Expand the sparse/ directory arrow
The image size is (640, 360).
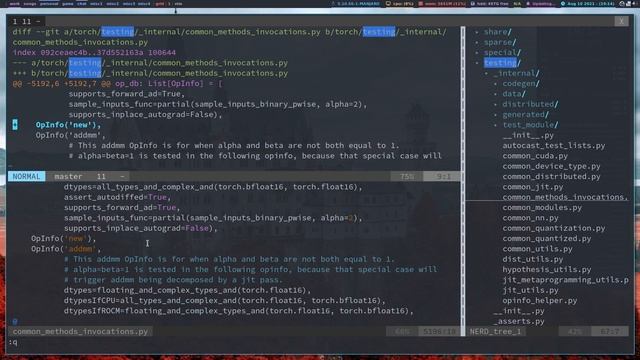click(476, 42)
